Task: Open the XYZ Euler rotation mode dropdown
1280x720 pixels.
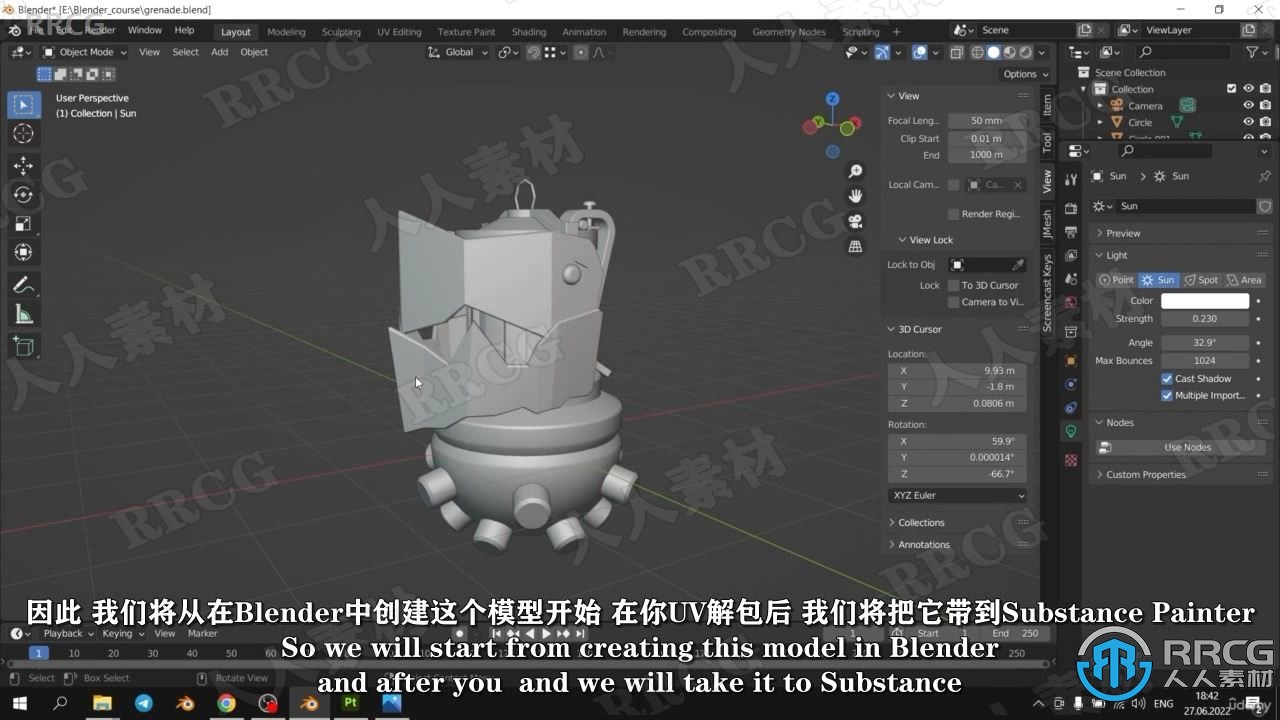Action: 957,496
